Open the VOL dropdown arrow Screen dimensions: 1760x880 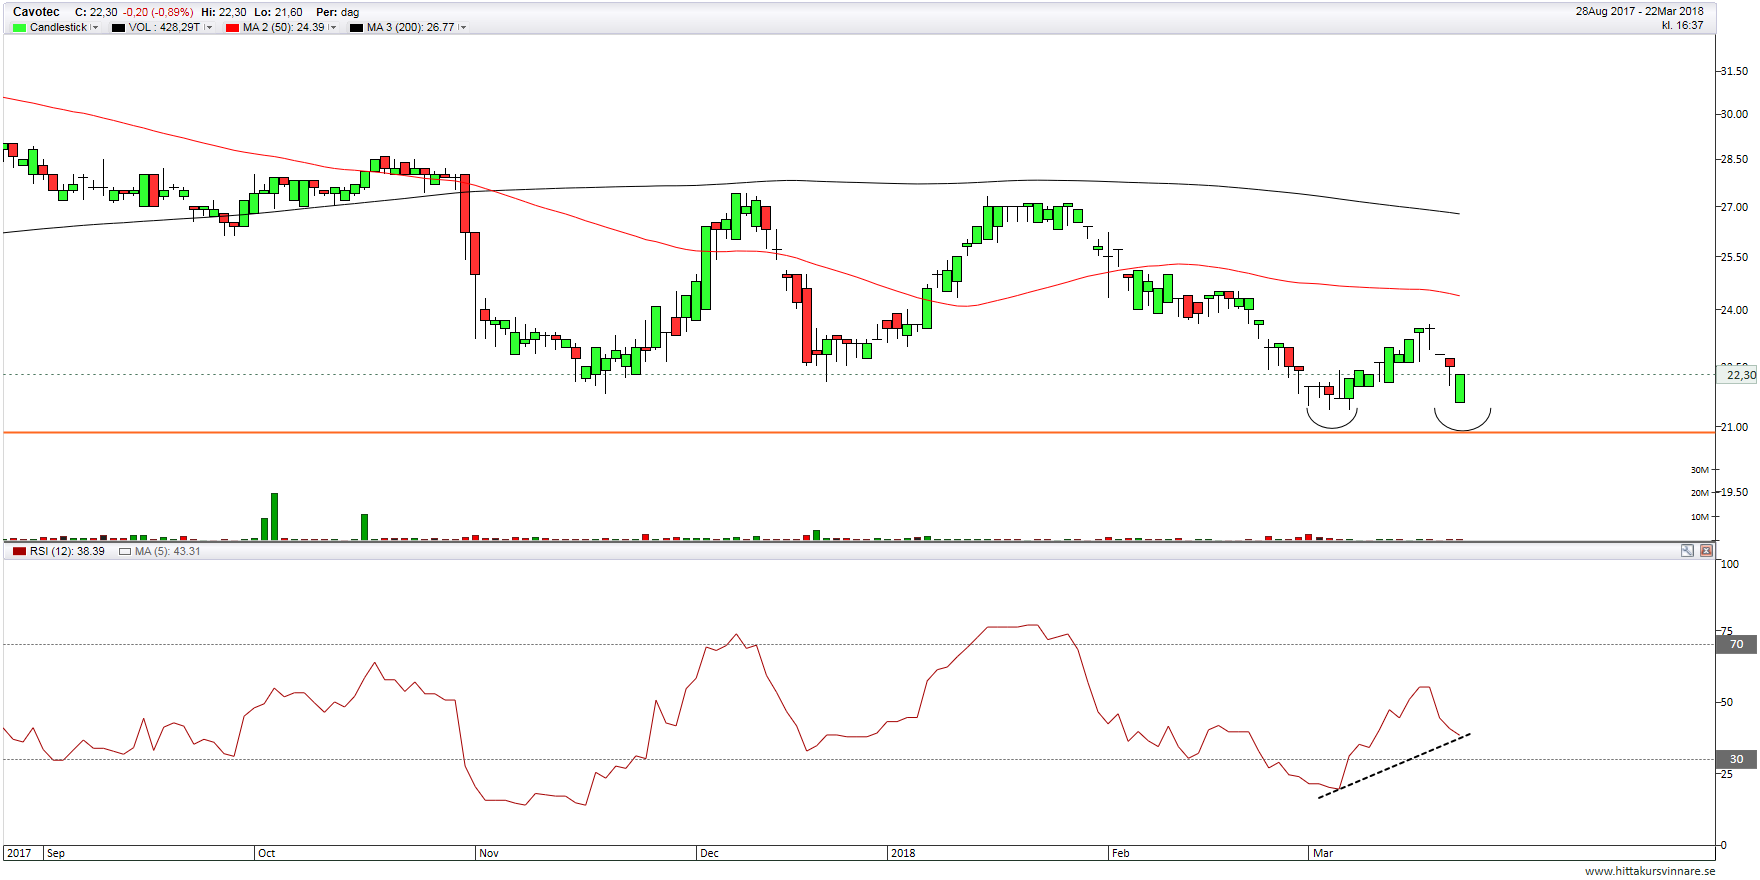(x=209, y=28)
